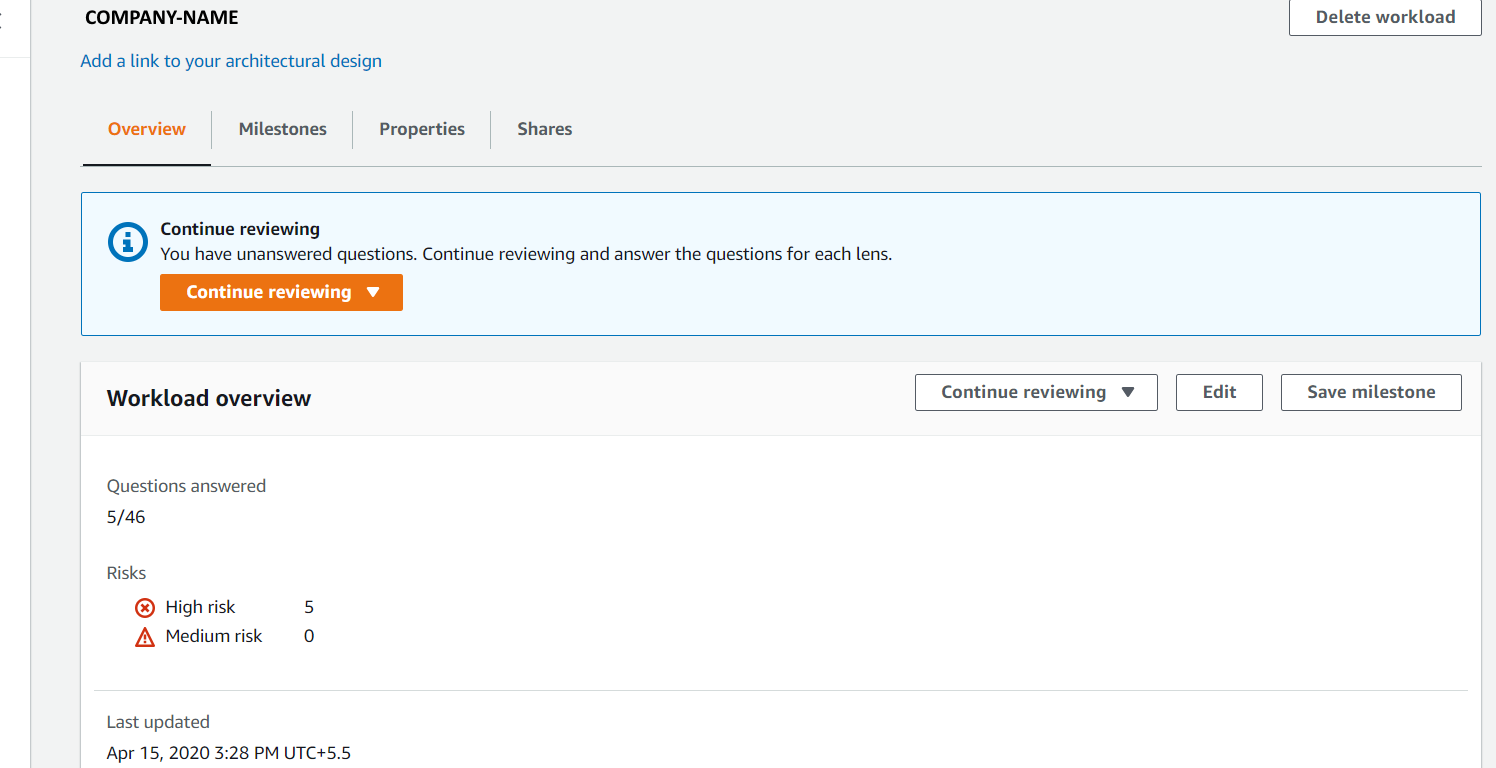
Task: Click the 5/46 questions answered value
Action: tap(126, 517)
